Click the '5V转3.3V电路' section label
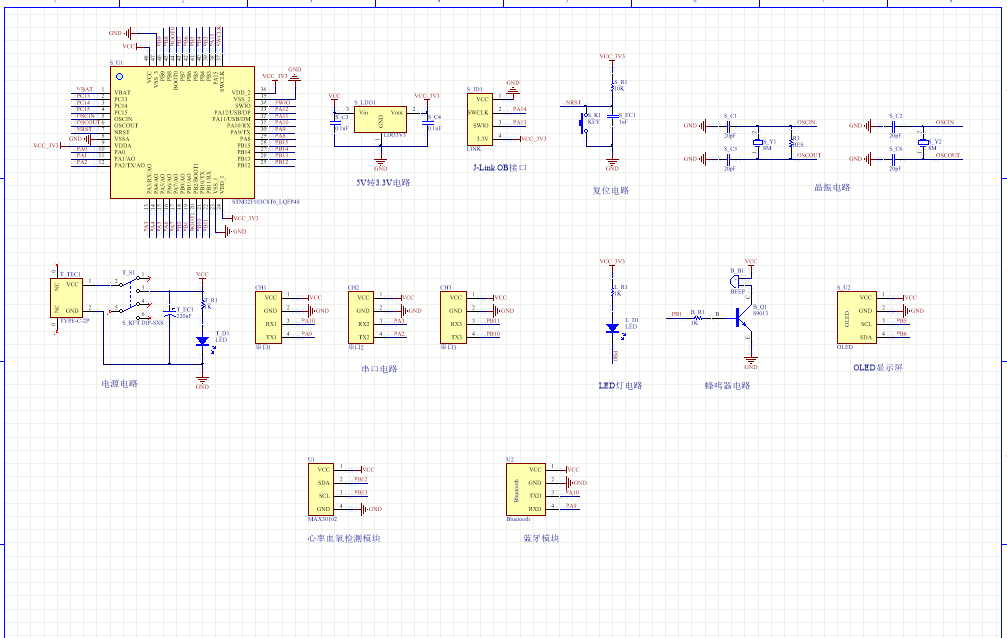This screenshot has width=1007, height=638. 382,183
